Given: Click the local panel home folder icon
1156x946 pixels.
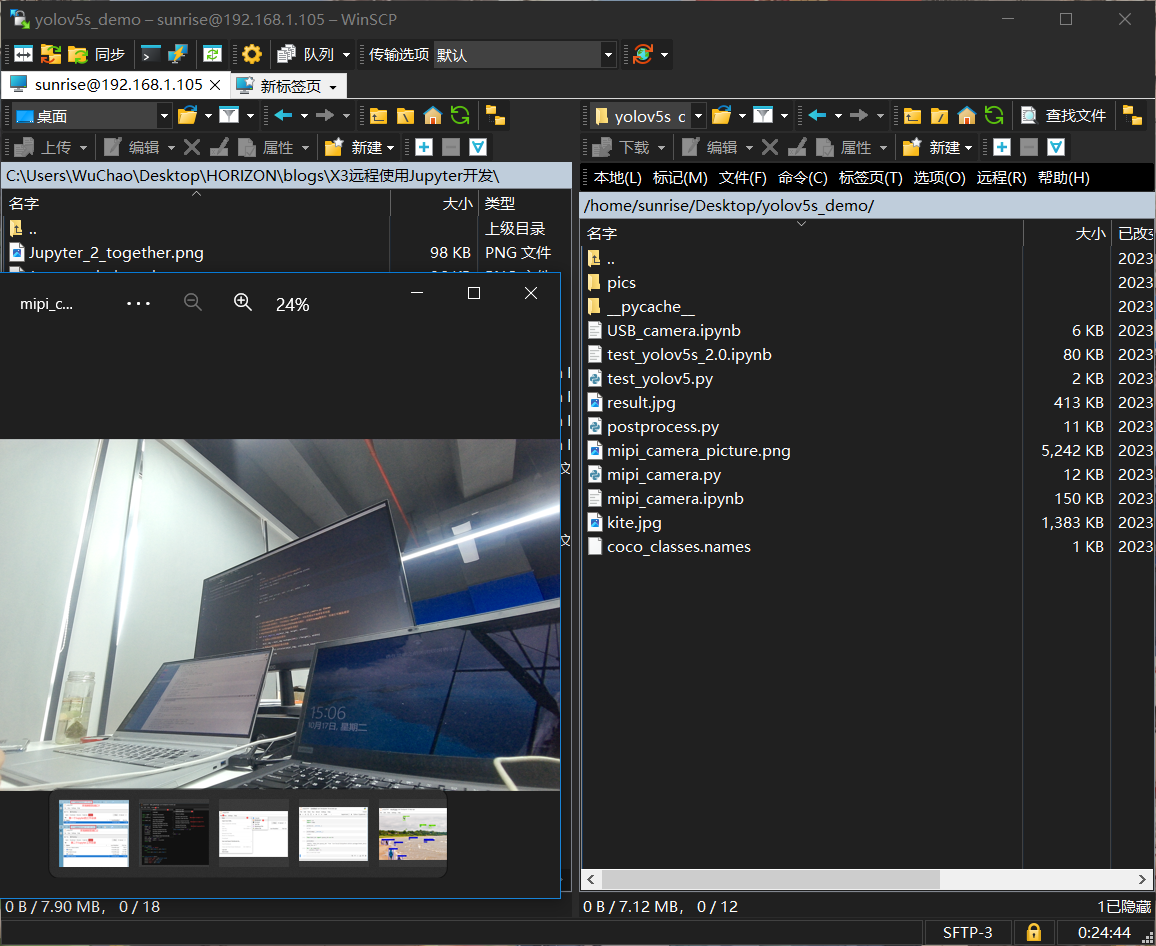Looking at the screenshot, I should [x=433, y=116].
